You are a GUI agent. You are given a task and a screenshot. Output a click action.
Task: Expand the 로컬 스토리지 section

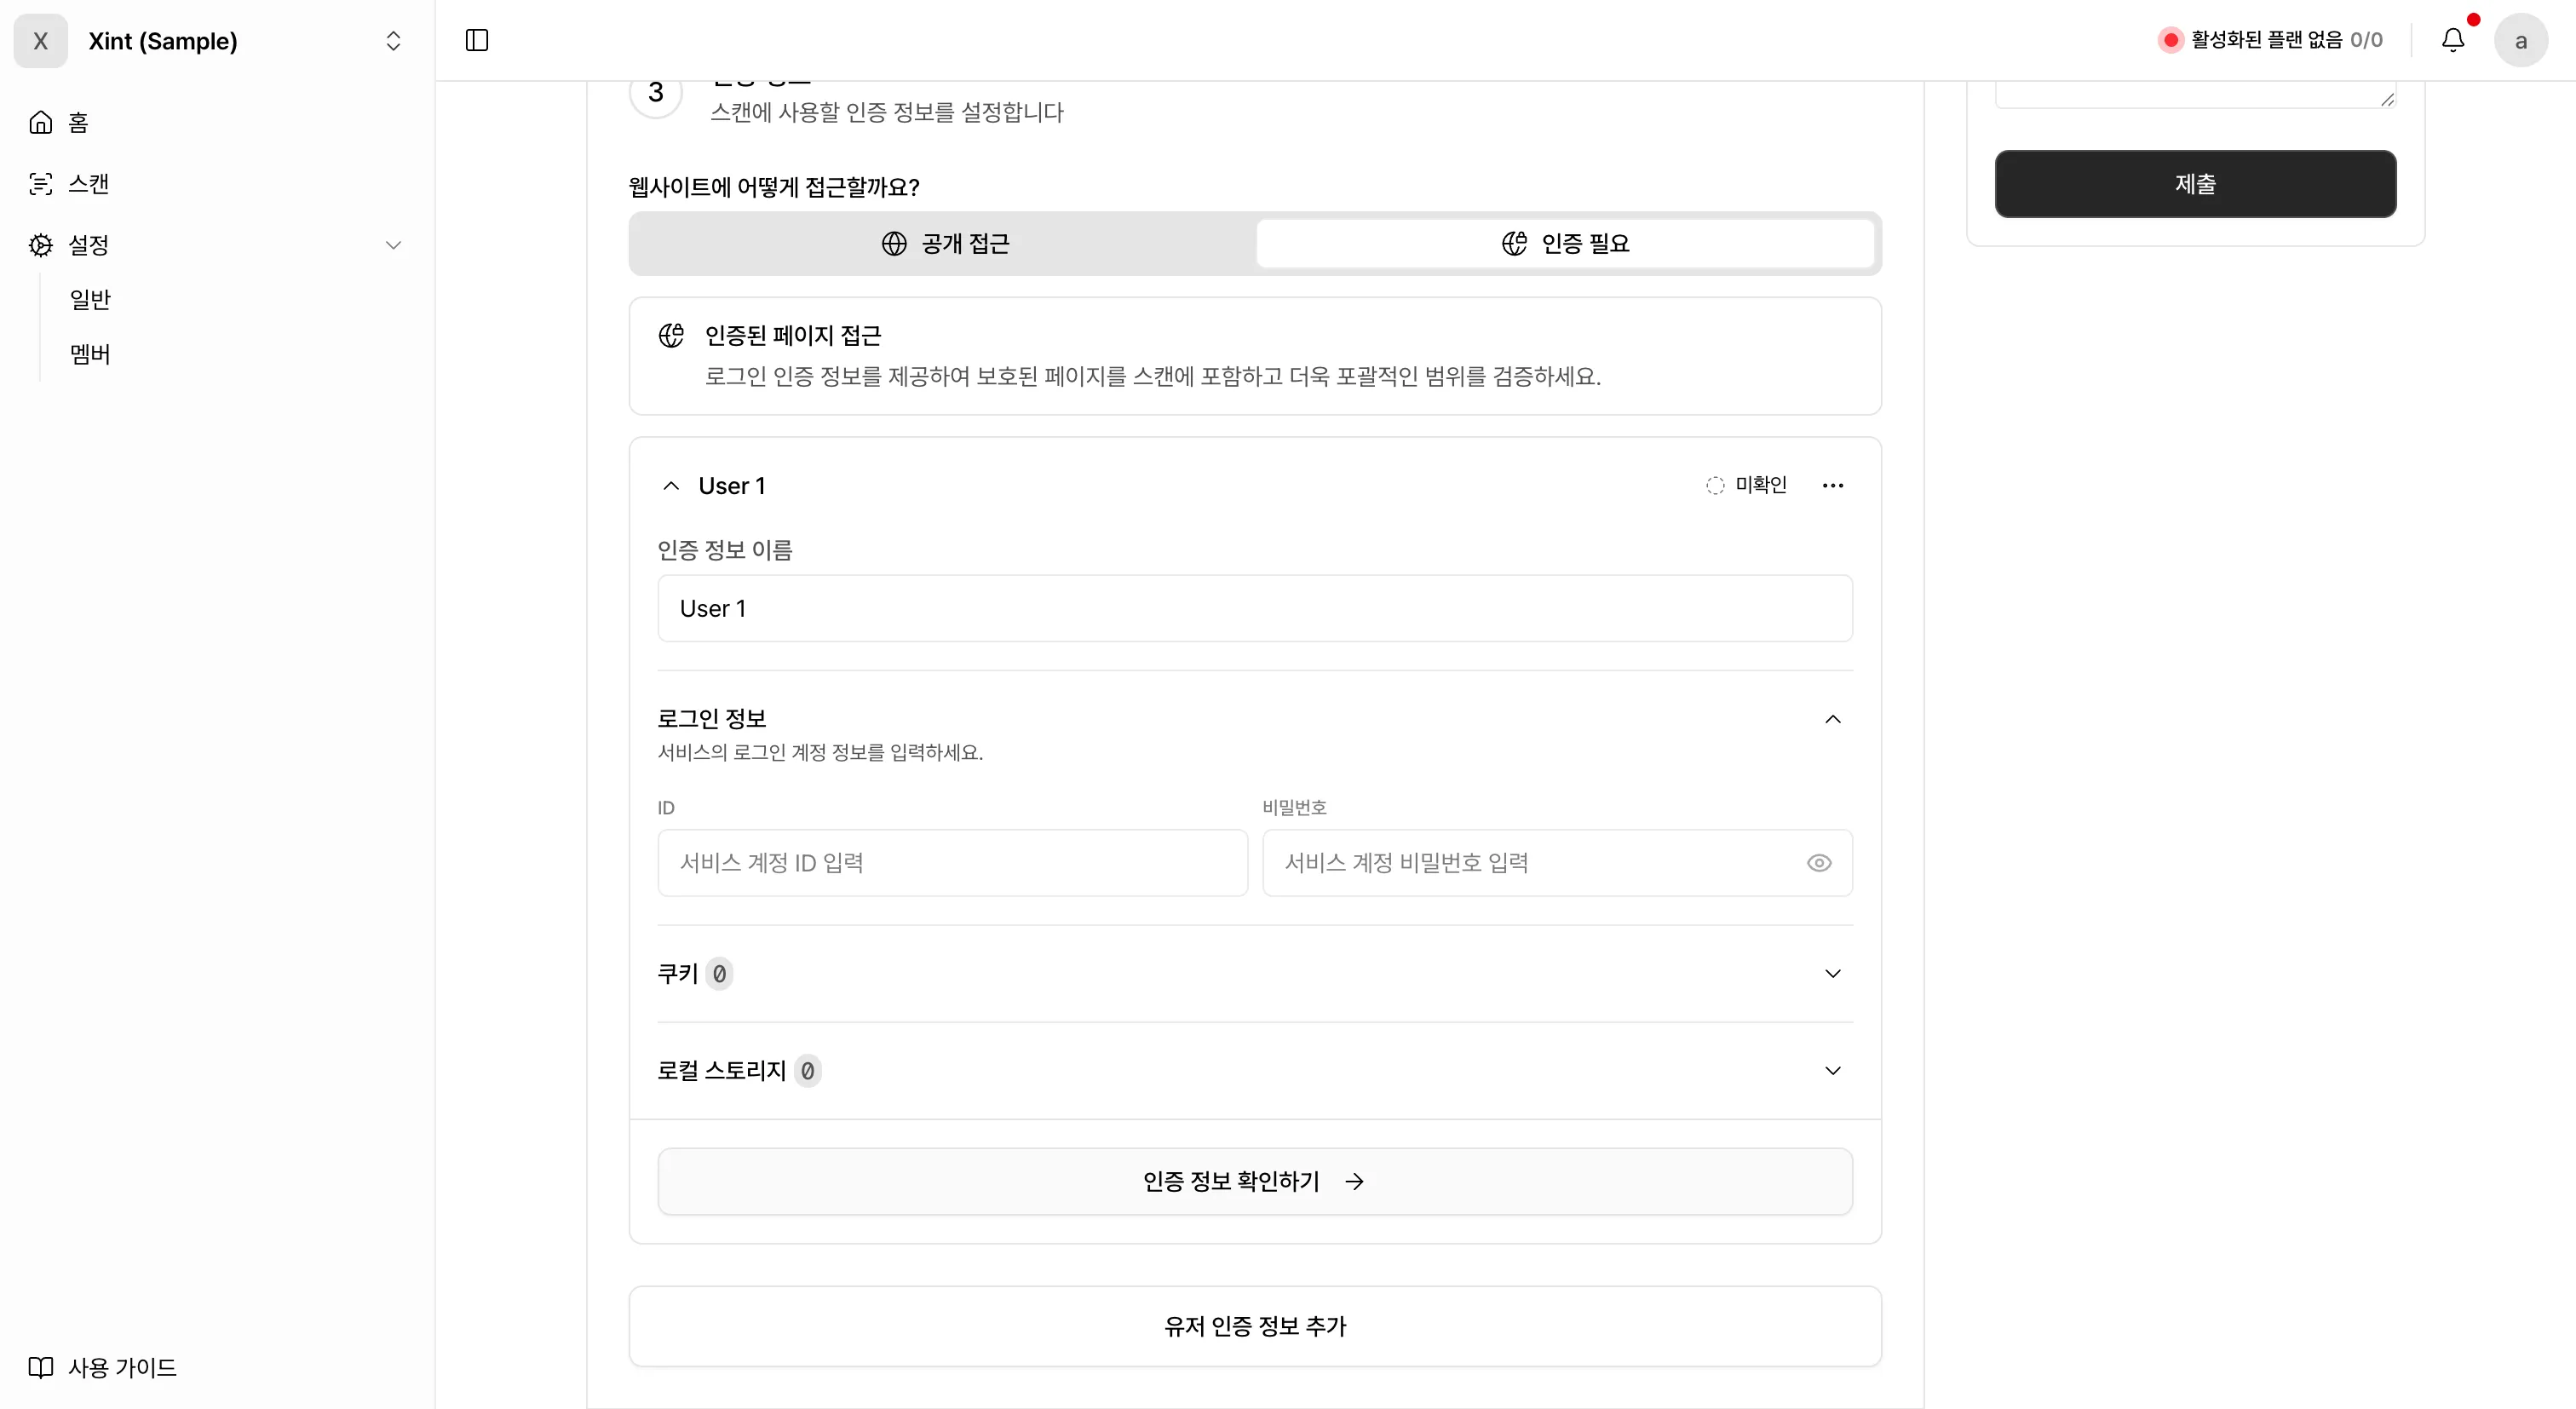(1832, 1070)
